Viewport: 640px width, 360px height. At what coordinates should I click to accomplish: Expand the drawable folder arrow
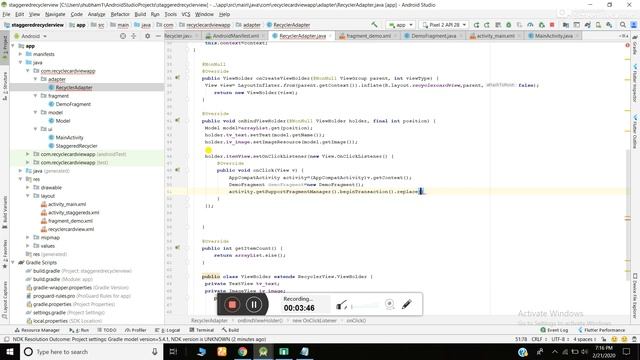point(28,187)
